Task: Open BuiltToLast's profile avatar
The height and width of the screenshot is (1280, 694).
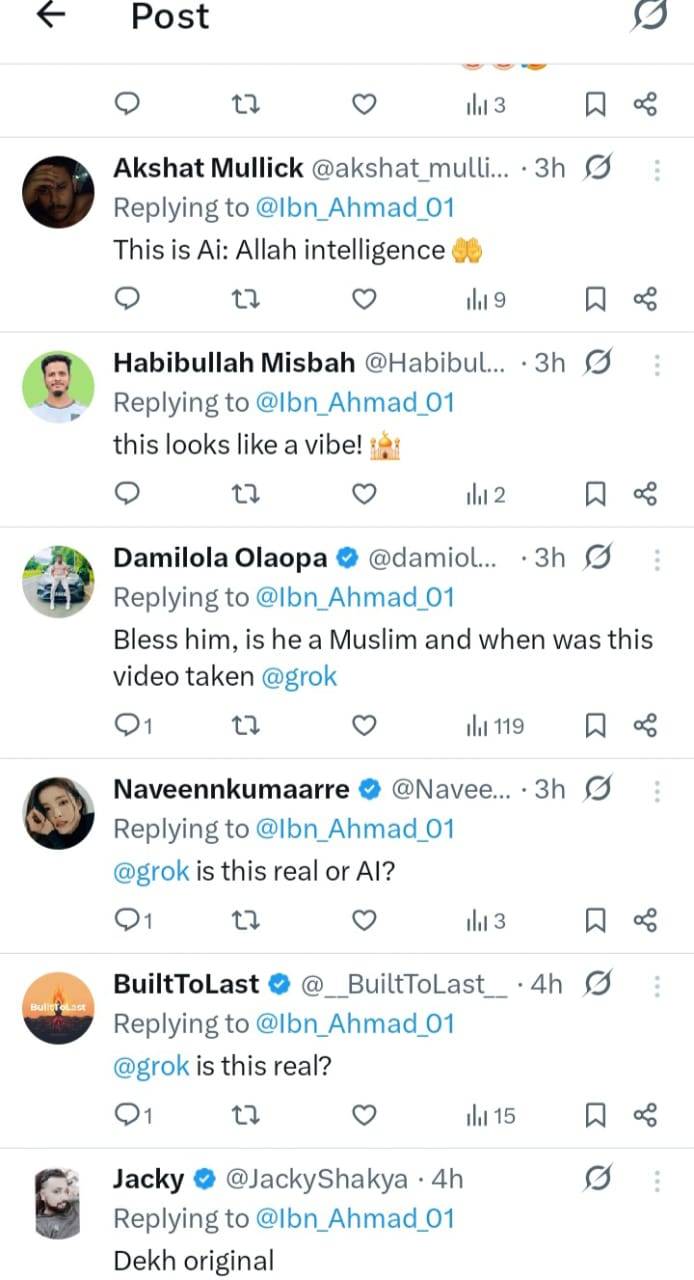Action: pyautogui.click(x=58, y=1007)
